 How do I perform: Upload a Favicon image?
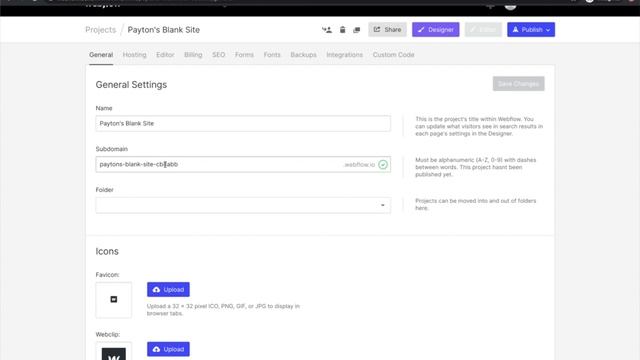point(168,289)
